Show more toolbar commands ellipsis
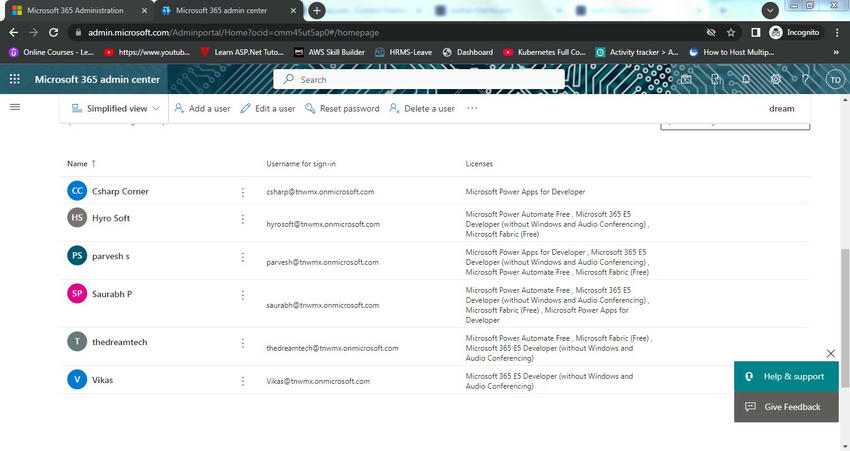The height and width of the screenshot is (451, 850). click(472, 108)
